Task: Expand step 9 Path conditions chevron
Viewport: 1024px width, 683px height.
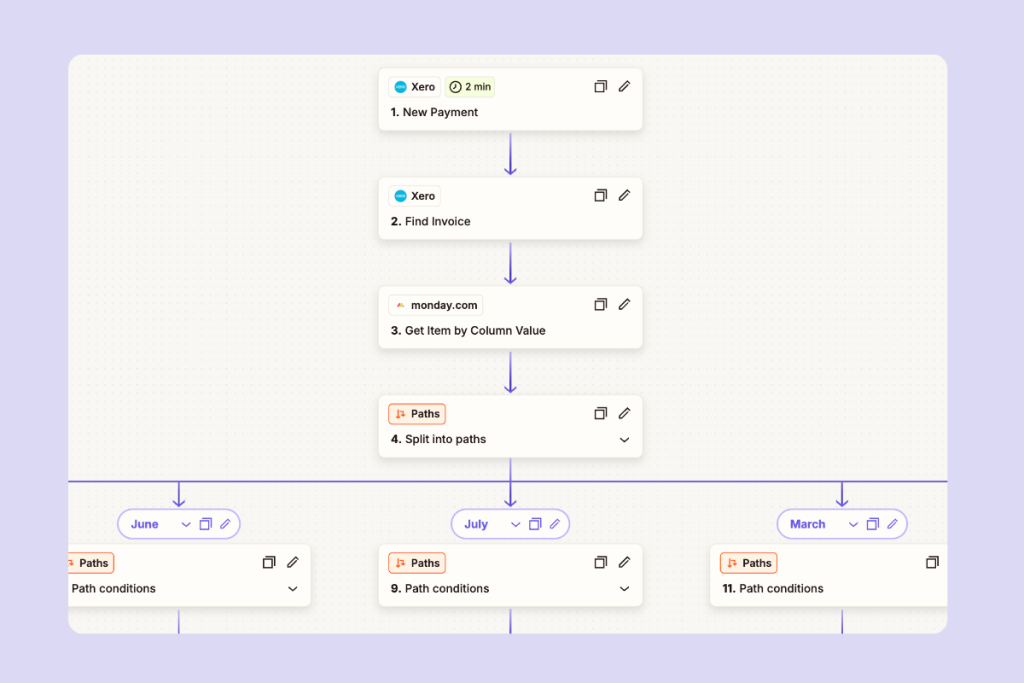Action: tap(624, 589)
